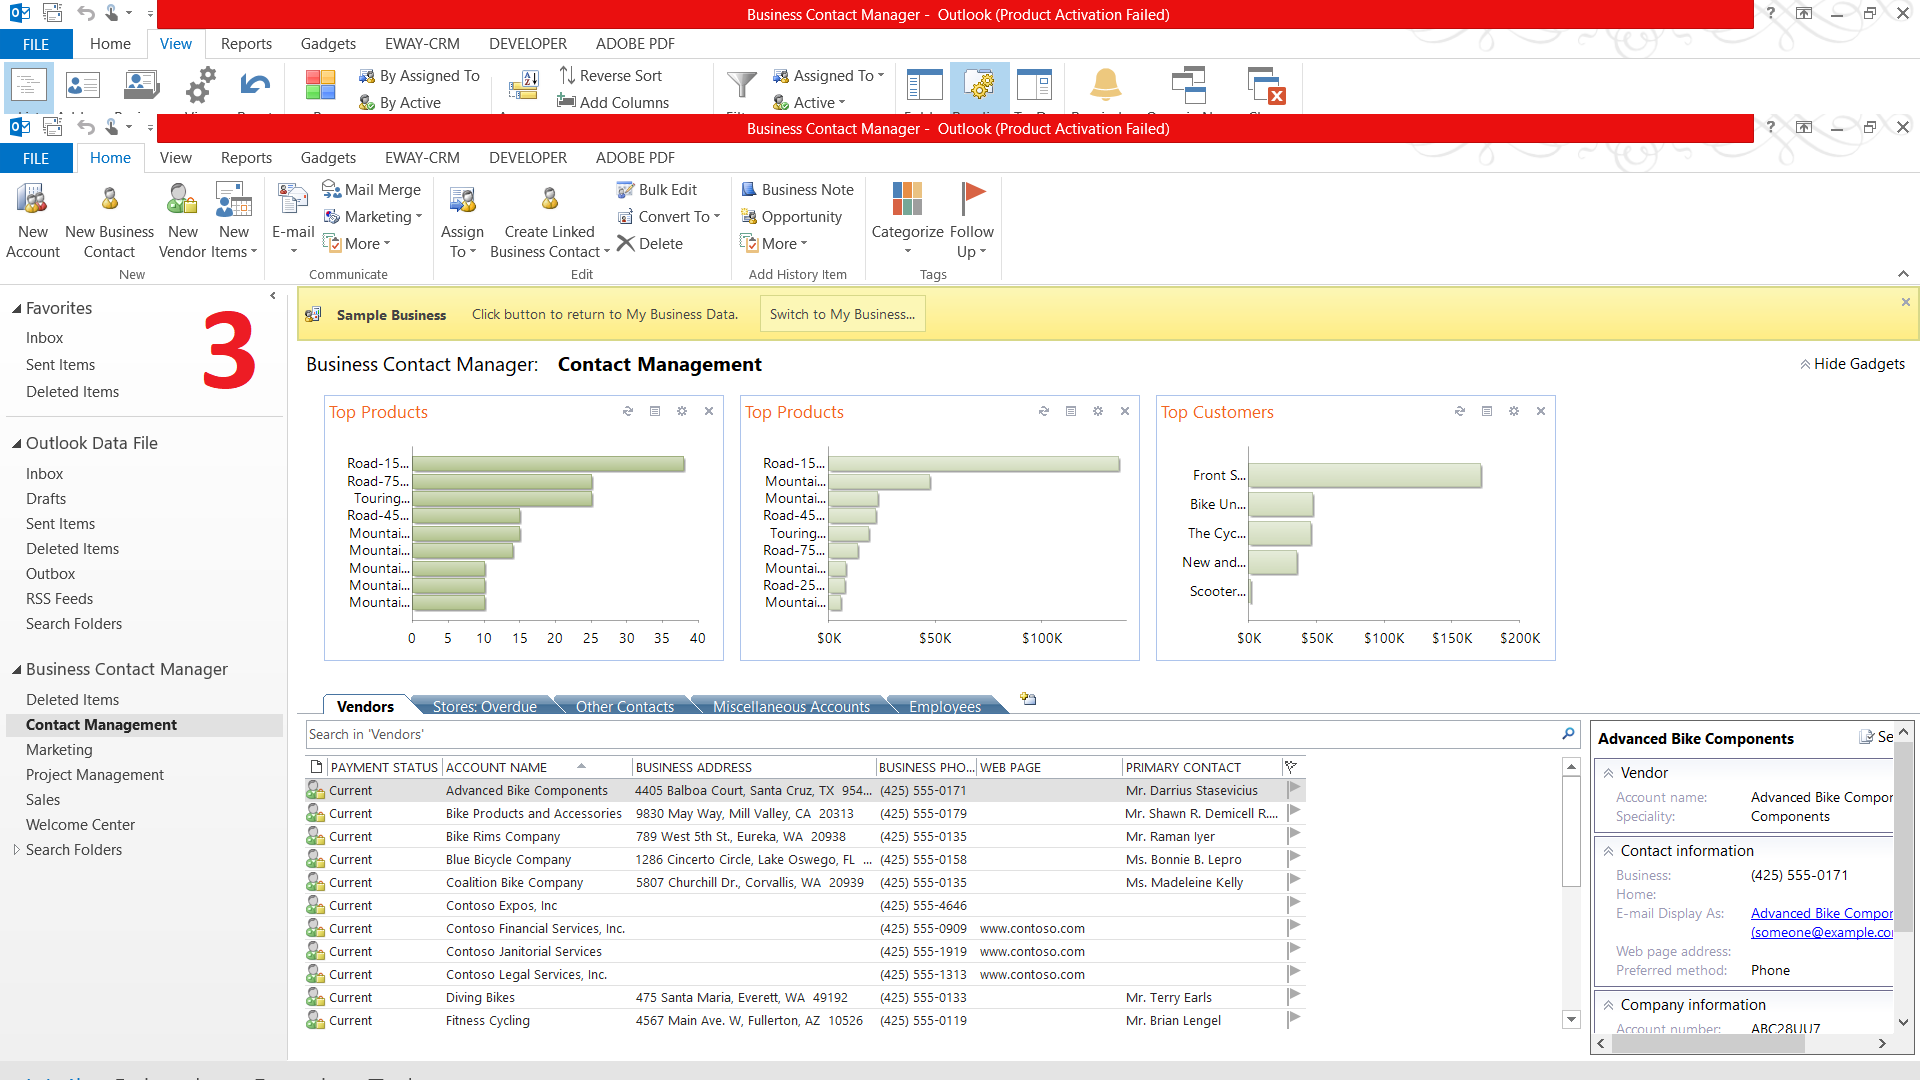Image resolution: width=1920 pixels, height=1080 pixels.
Task: Click By Assigned To in back window
Action: click(x=419, y=75)
